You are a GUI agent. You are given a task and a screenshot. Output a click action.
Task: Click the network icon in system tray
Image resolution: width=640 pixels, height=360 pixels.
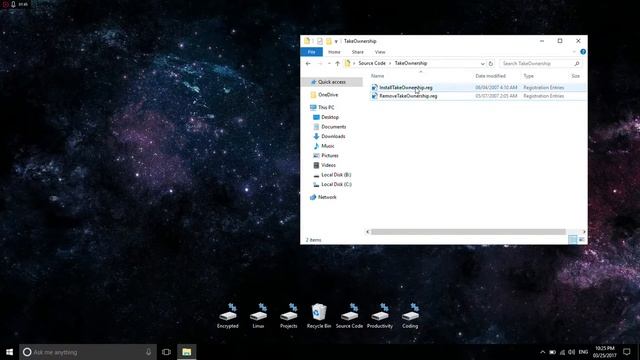562,352
